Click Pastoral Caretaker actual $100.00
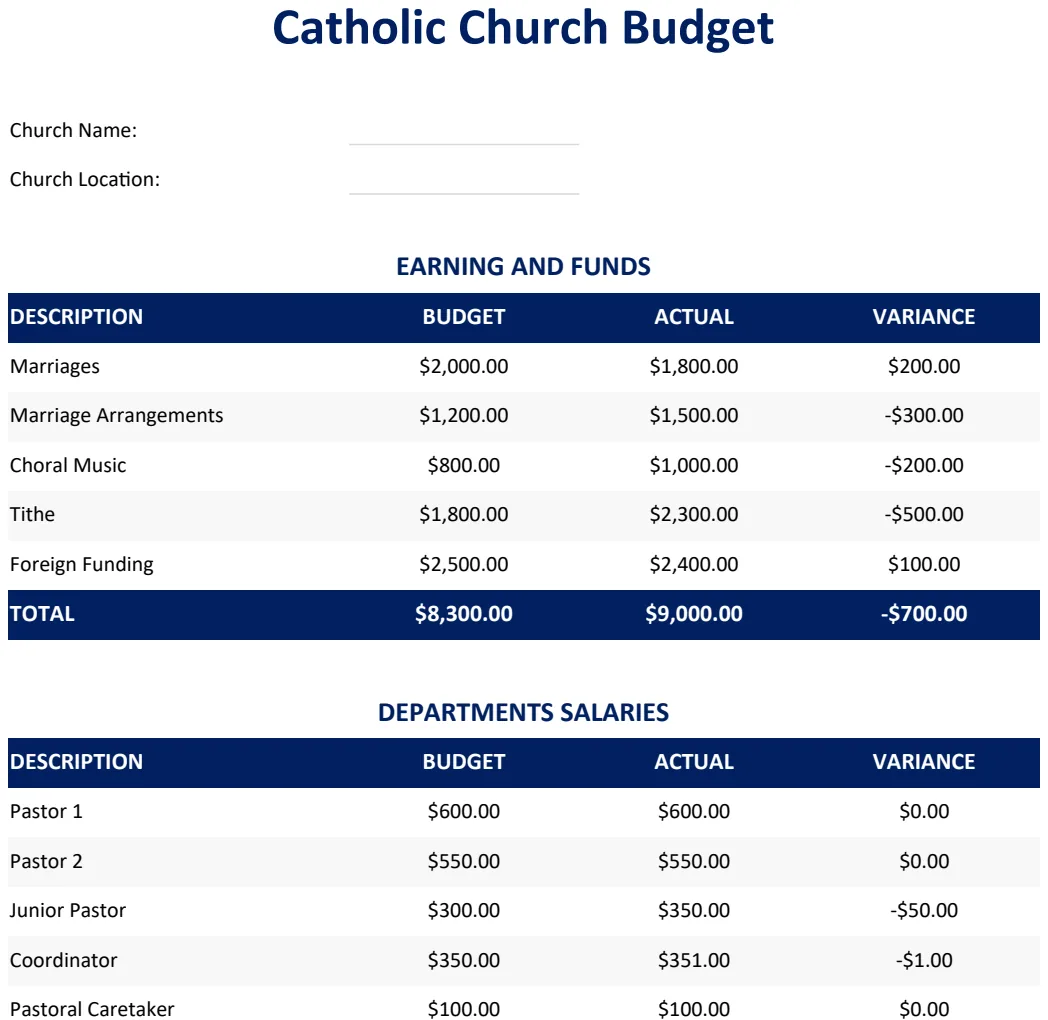This screenshot has width=1048, height=1020. point(694,1009)
